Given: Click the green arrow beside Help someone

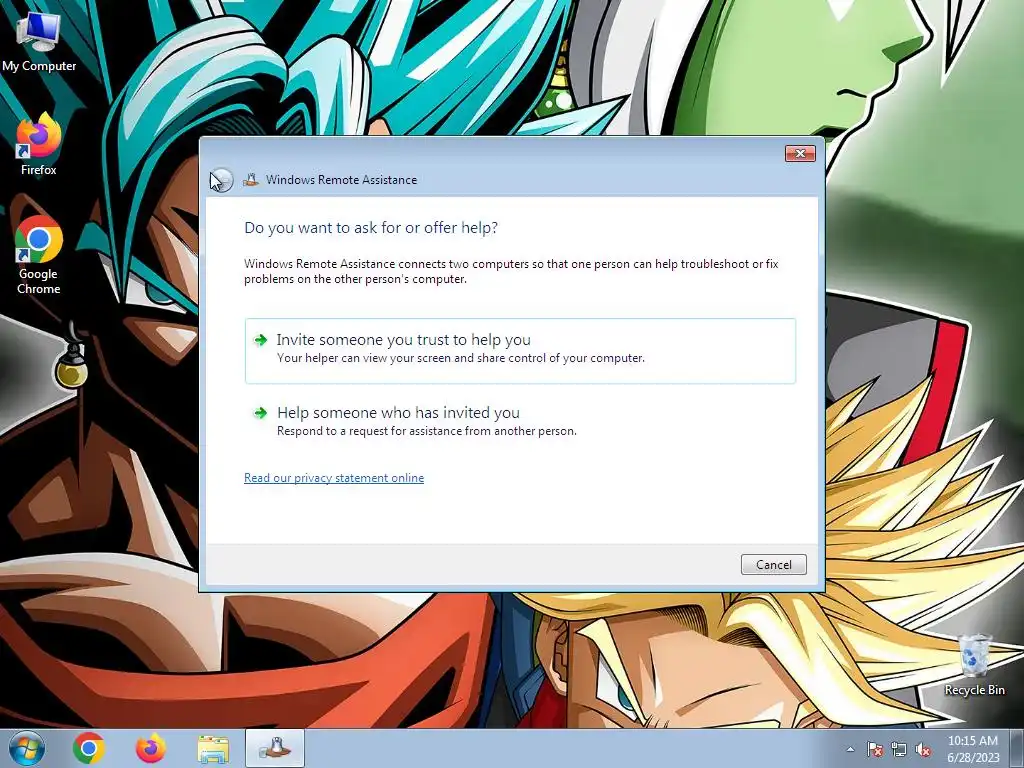Looking at the screenshot, I should pyautogui.click(x=261, y=413).
